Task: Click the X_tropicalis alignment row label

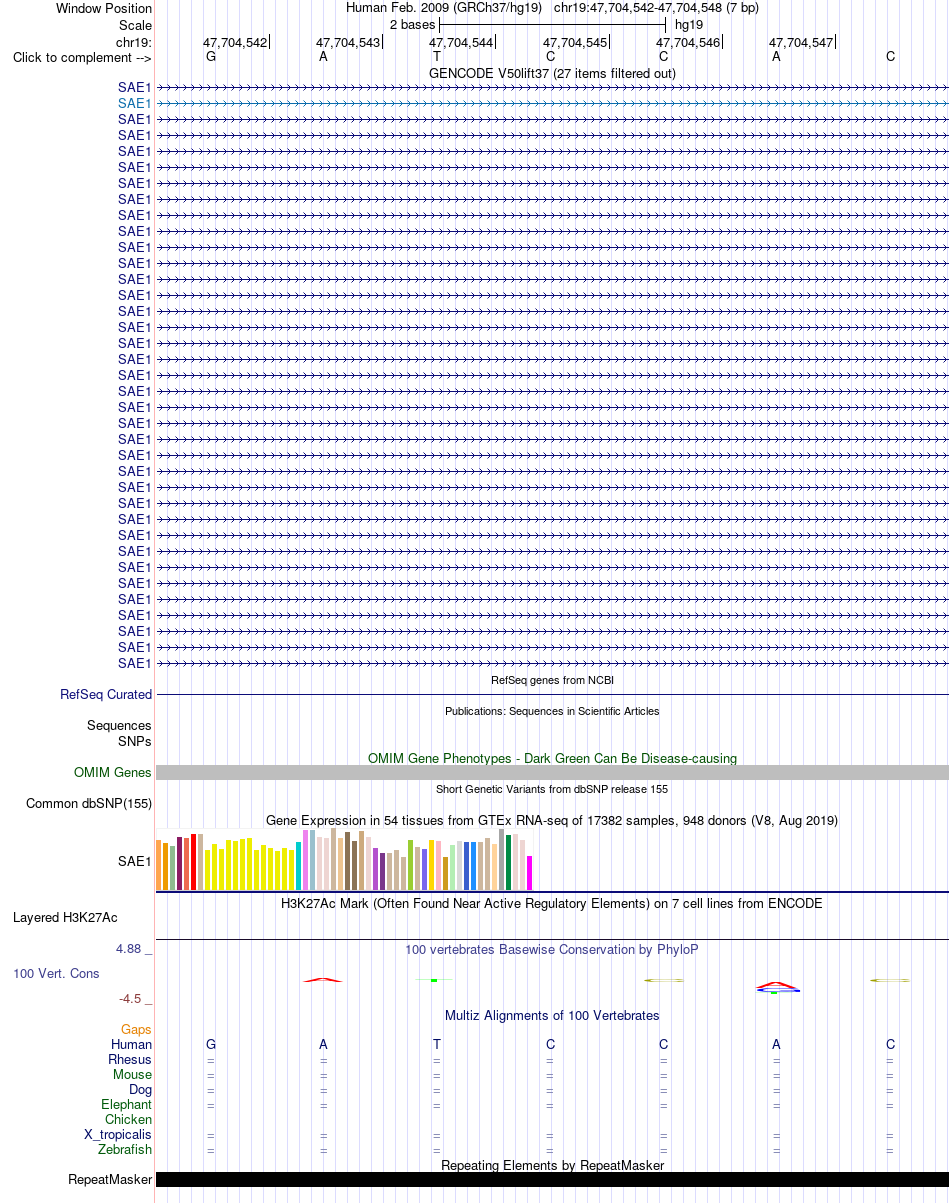Action: 118,1135
